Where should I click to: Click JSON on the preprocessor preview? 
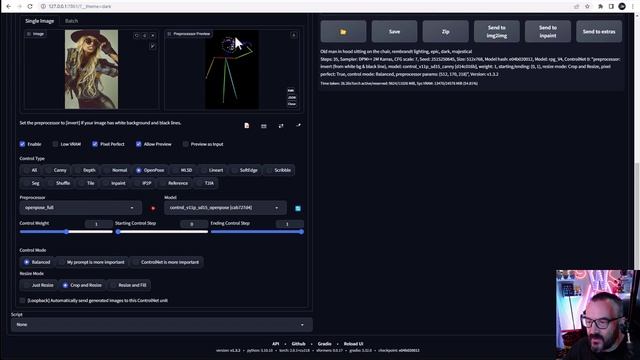(291, 97)
